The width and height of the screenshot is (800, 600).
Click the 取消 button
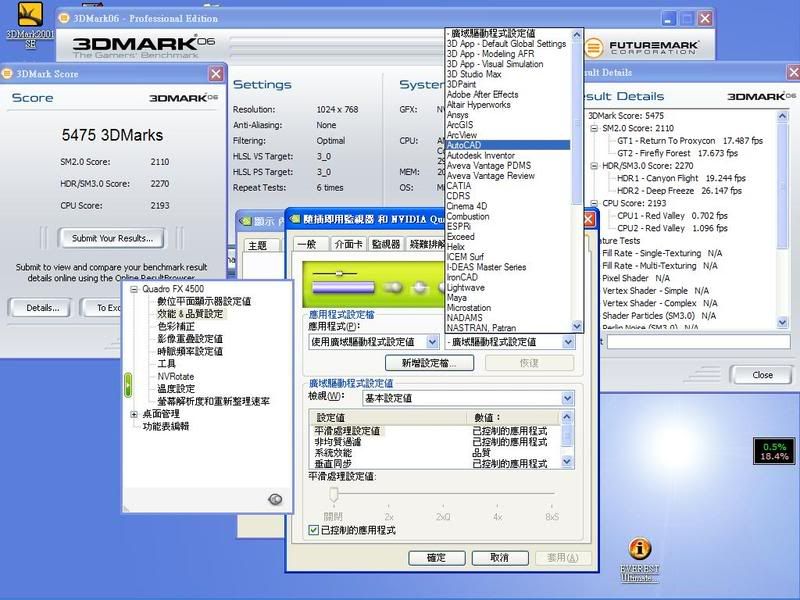tap(499, 558)
